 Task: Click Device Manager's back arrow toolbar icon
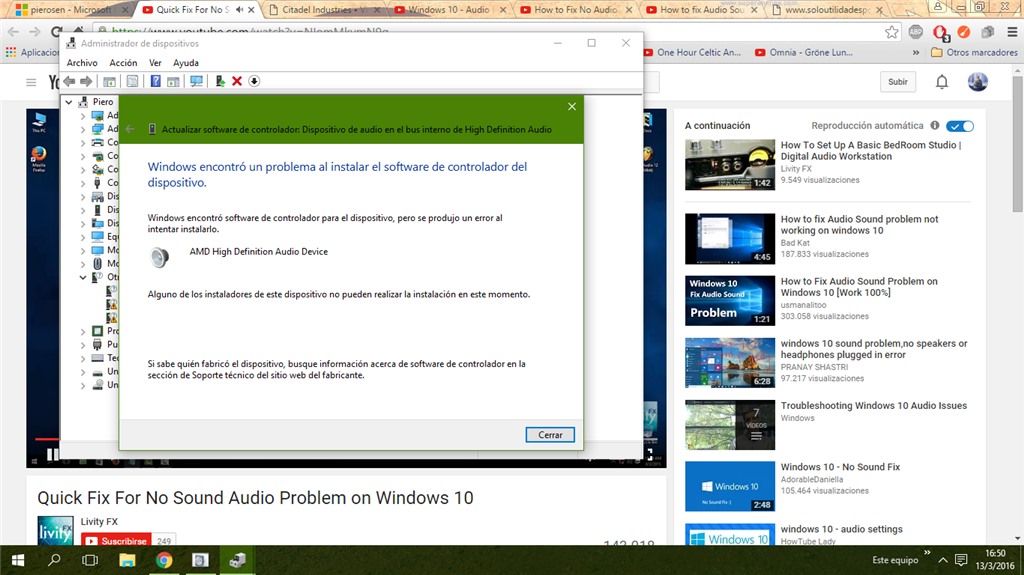point(69,81)
